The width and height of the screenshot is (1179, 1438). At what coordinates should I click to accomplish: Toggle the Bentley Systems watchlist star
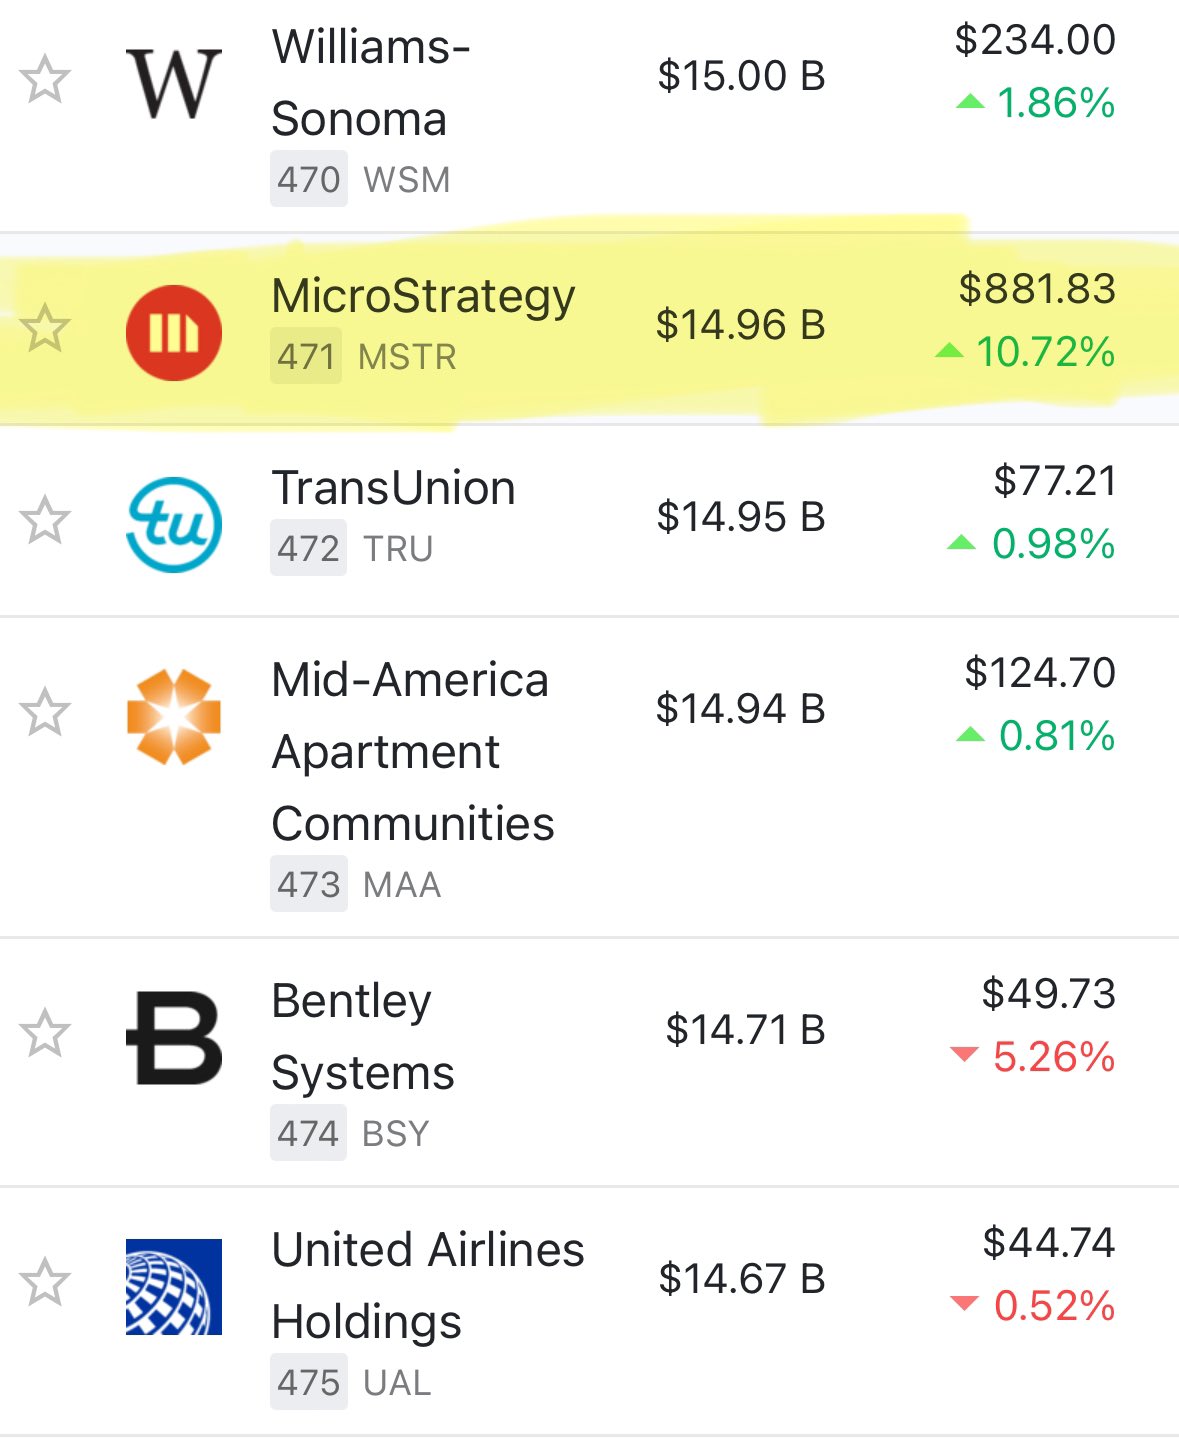pos(45,1033)
